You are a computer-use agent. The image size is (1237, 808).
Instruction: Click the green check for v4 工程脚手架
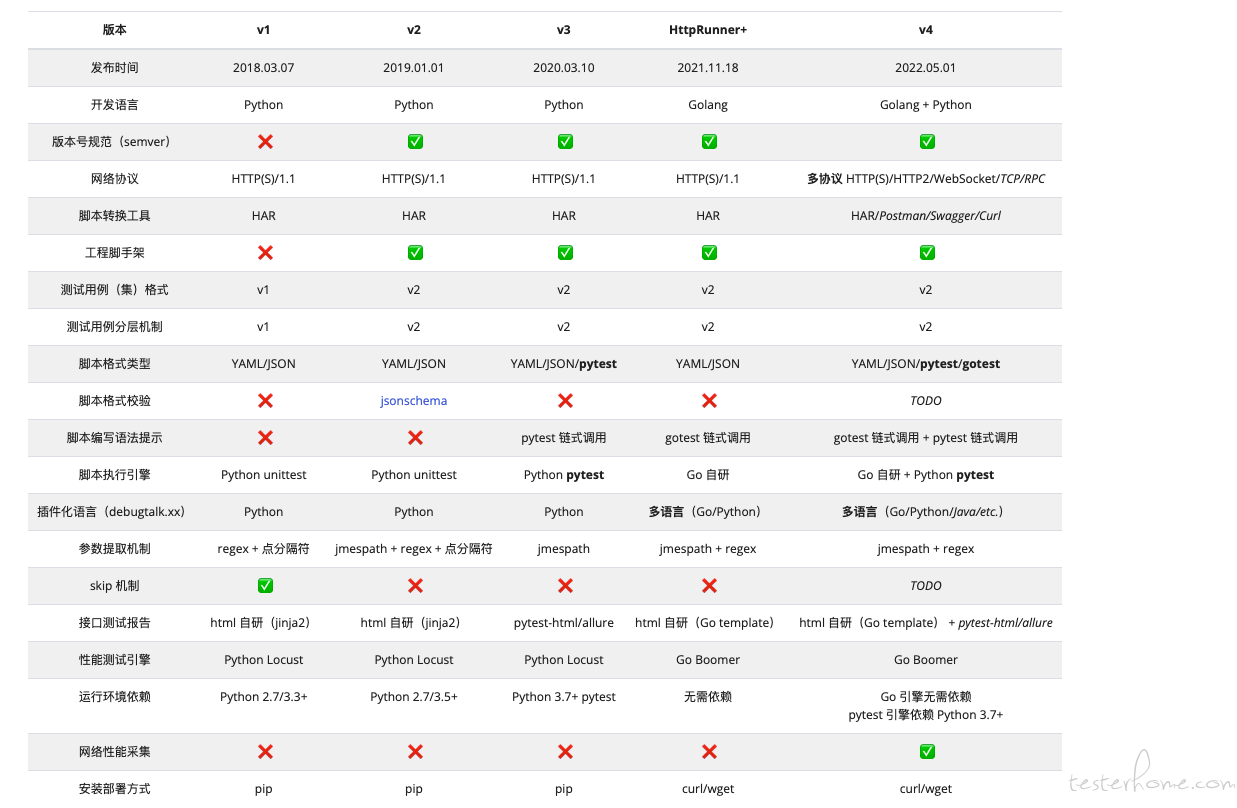pyautogui.click(x=927, y=253)
